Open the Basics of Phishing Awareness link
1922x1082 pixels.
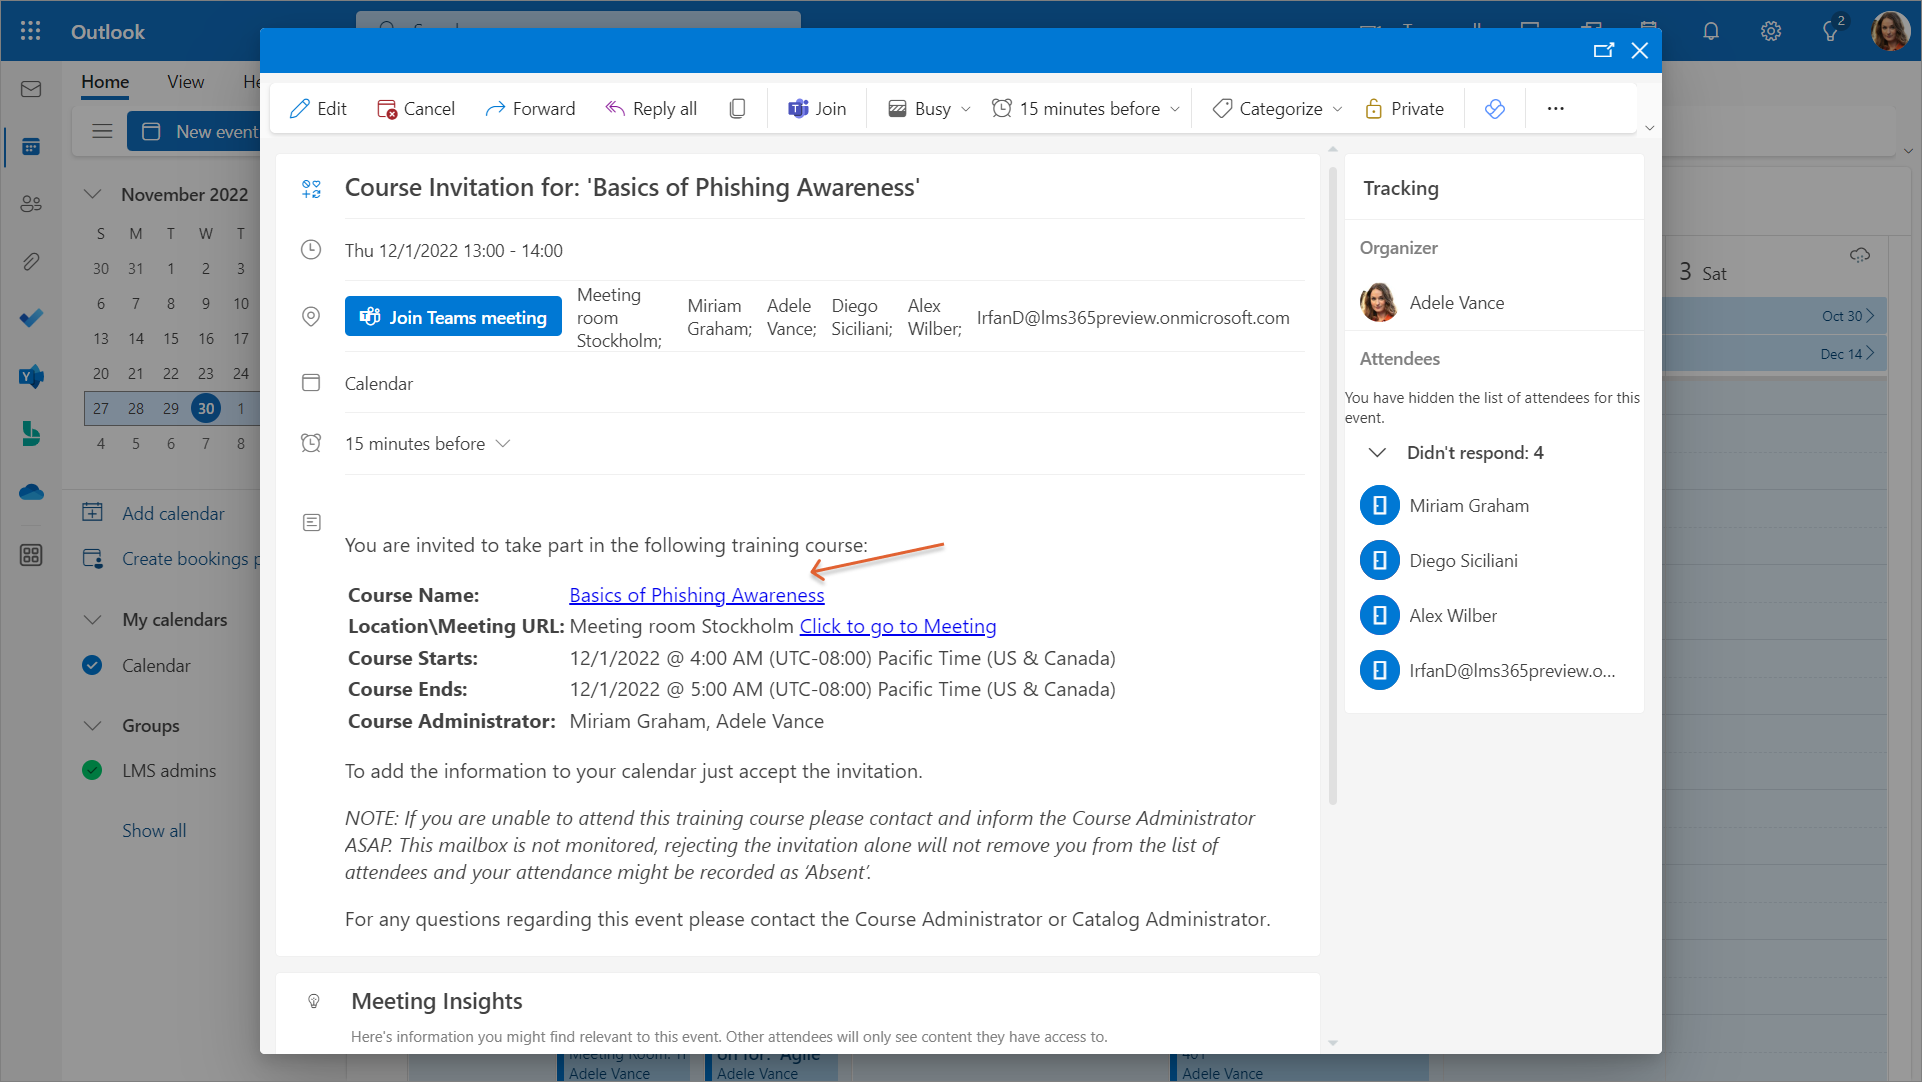click(x=696, y=595)
